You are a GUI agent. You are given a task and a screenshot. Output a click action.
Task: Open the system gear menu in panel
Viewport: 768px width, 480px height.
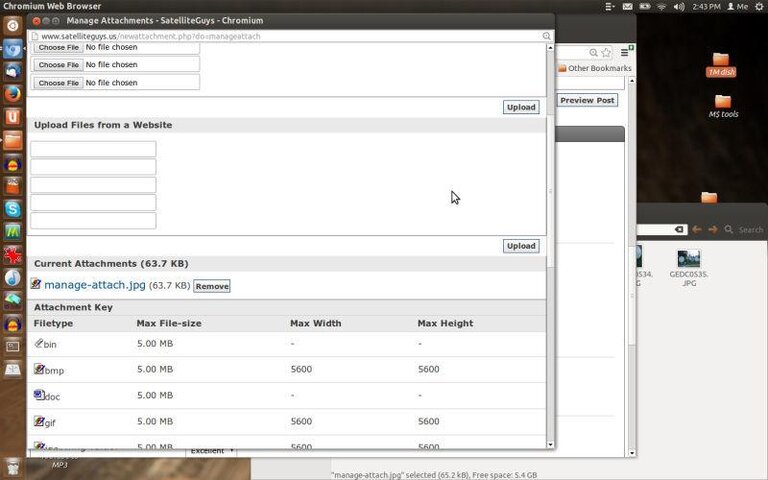pos(759,6)
